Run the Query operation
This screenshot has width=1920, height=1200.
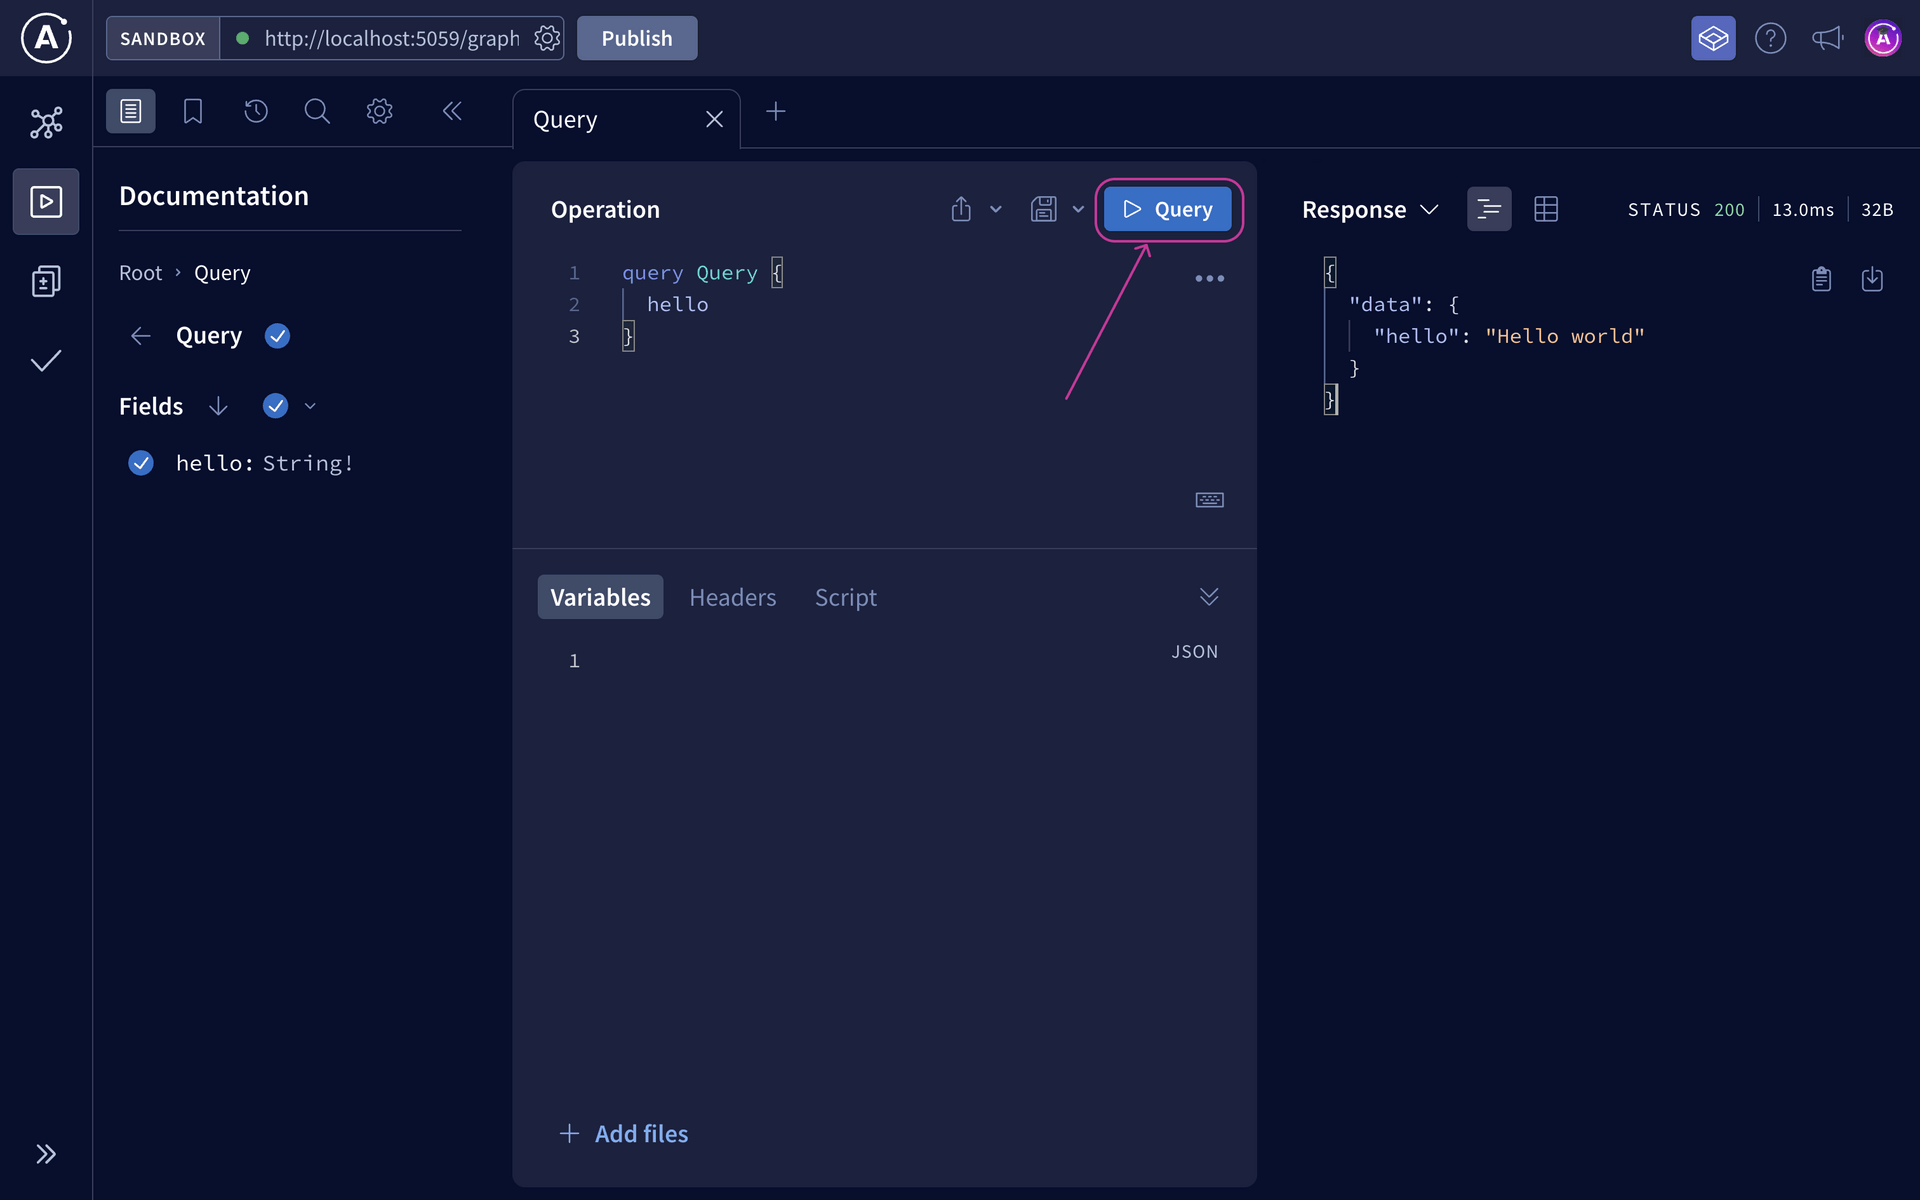pyautogui.click(x=1168, y=209)
